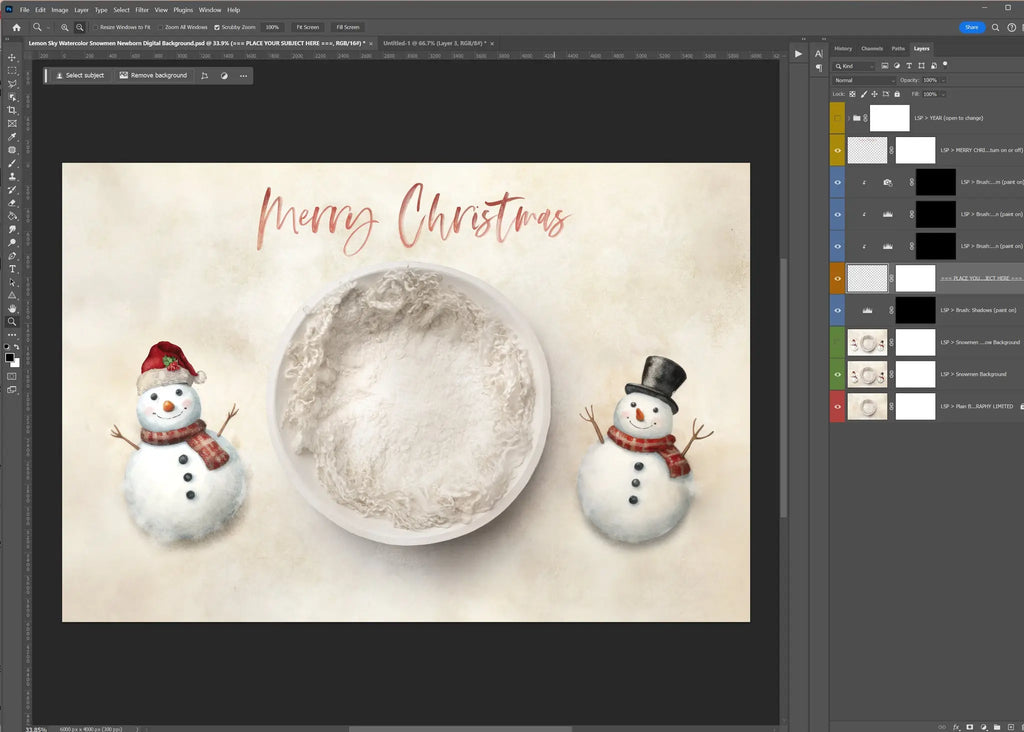Switch to the Channels panel tab
The width and height of the screenshot is (1024, 732).
coord(872,48)
